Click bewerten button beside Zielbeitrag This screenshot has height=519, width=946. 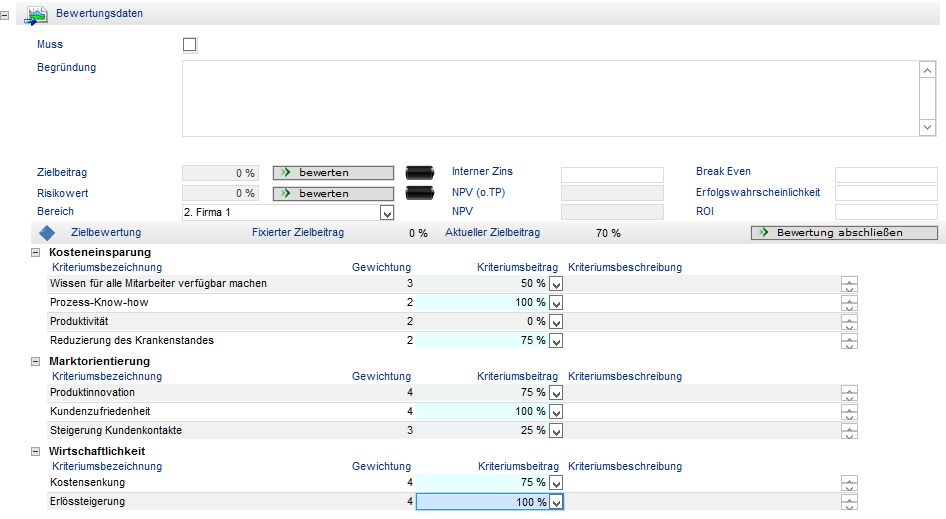coord(333,173)
